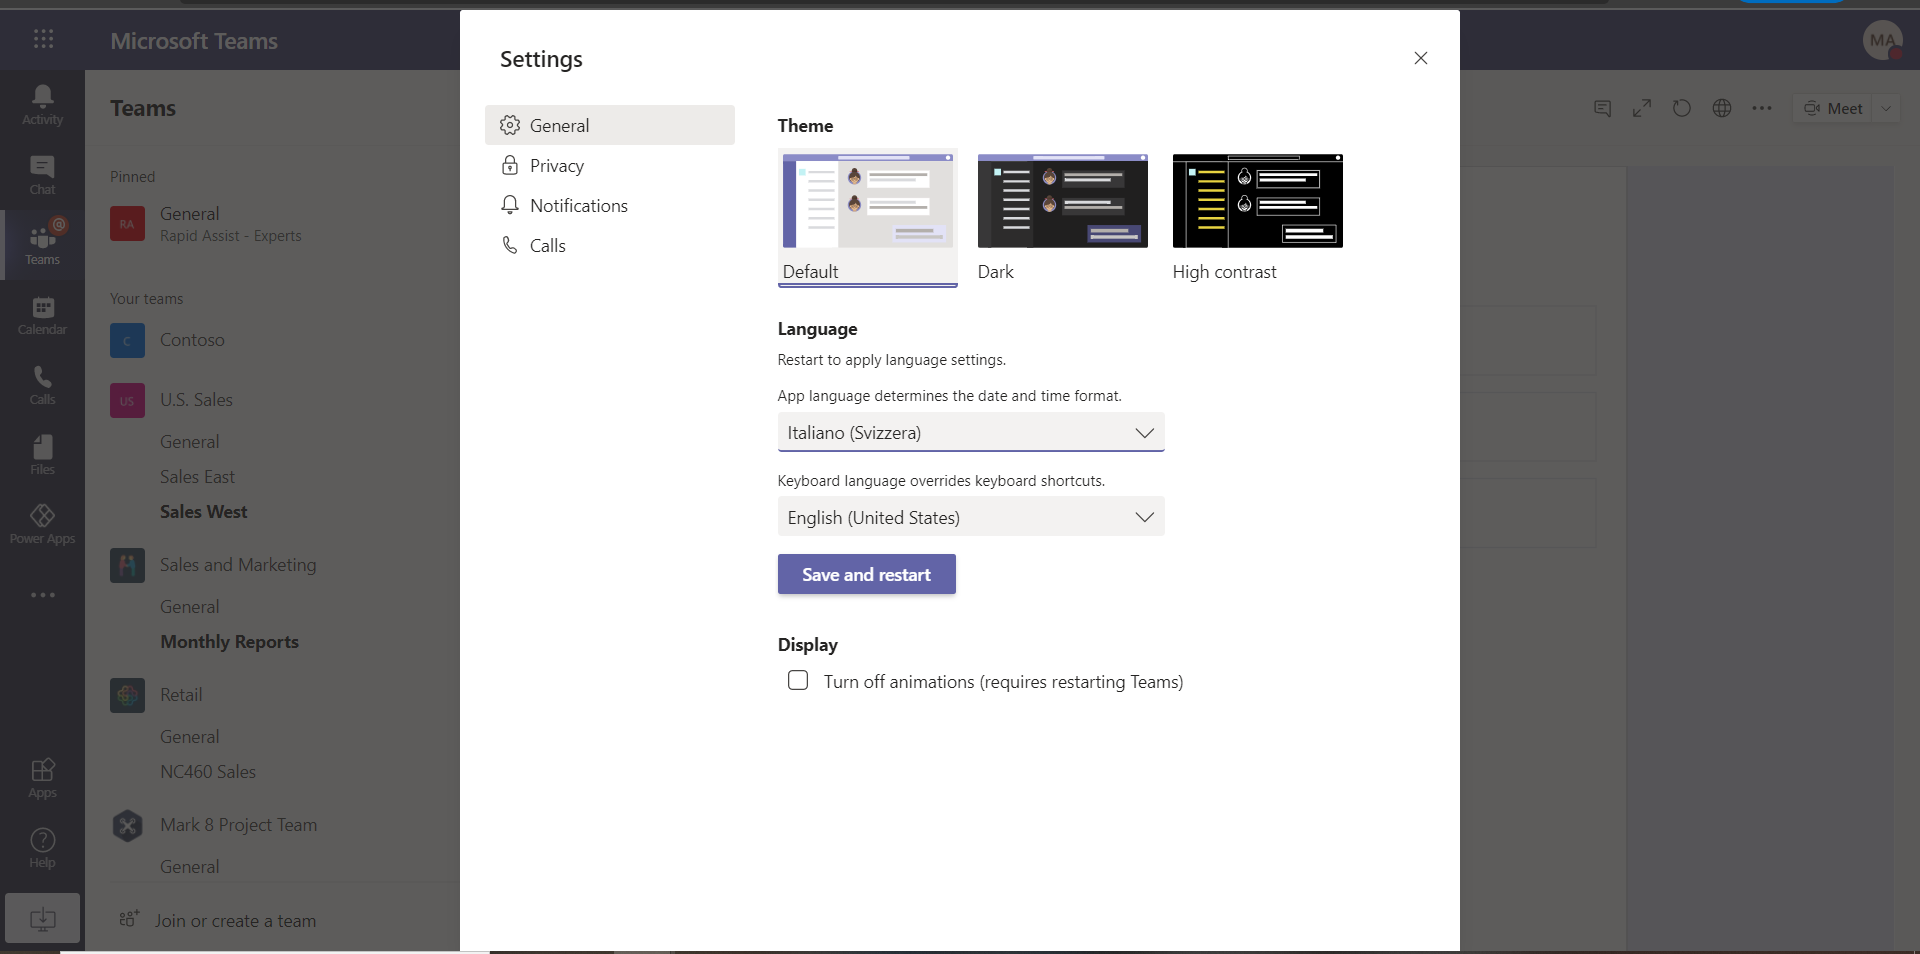Click the U.S. Sales team avatar

pos(127,401)
